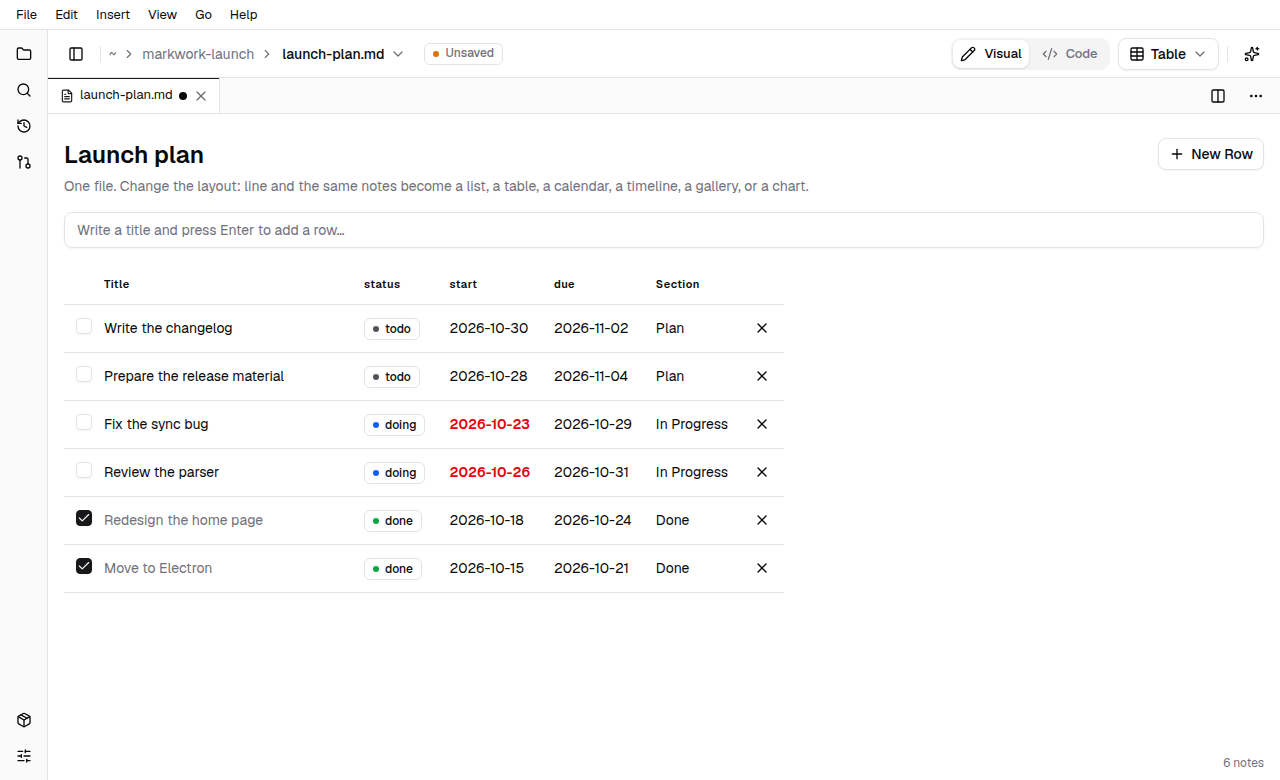Image resolution: width=1280 pixels, height=780 pixels.
Task: Open the source control branch icon
Action: tap(24, 162)
